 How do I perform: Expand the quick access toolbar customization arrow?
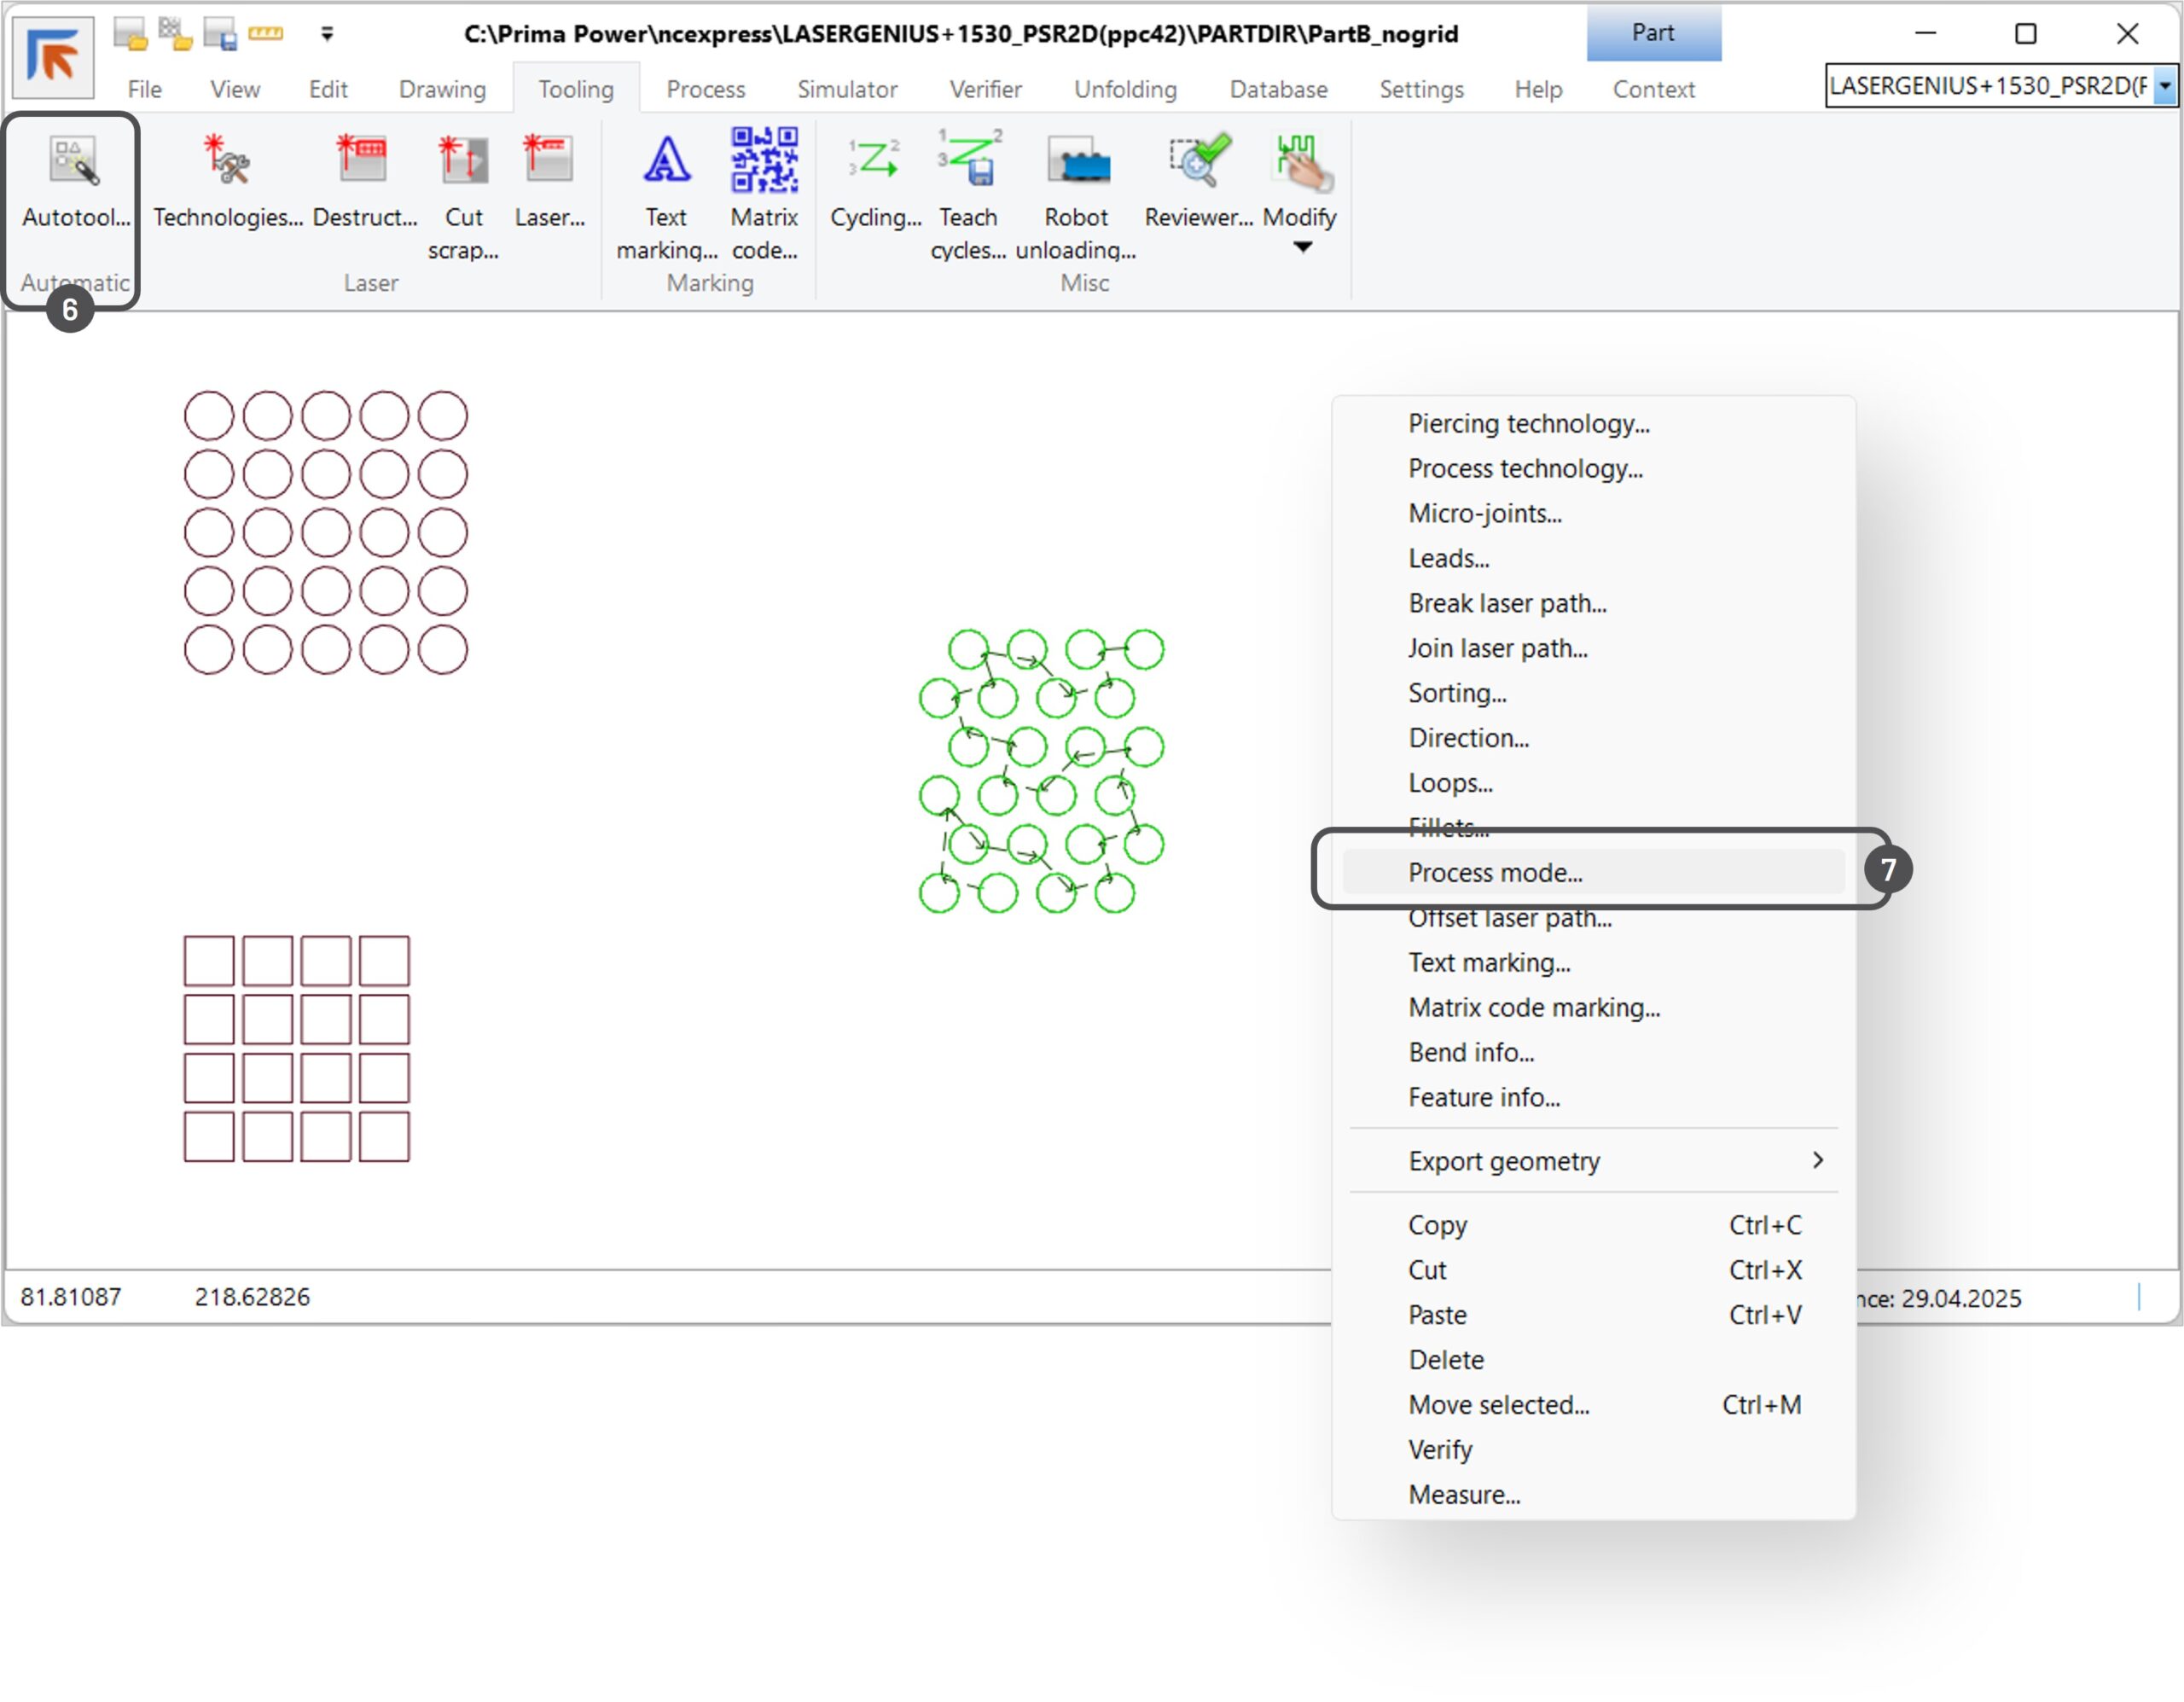[x=327, y=34]
